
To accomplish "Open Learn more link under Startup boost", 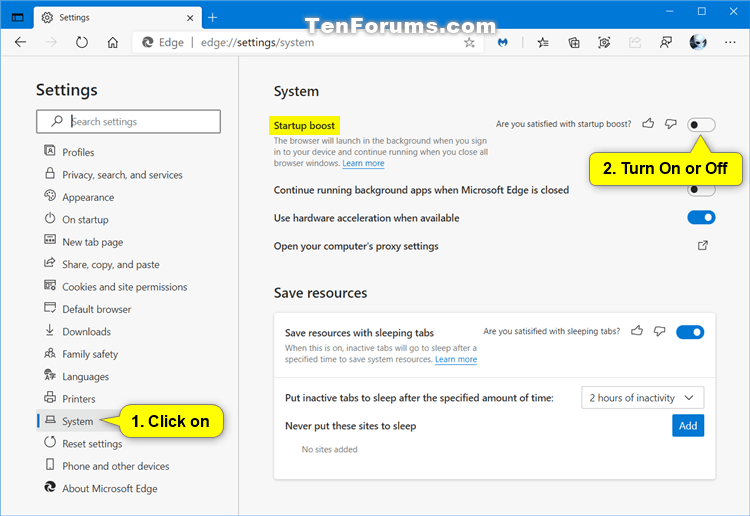I will point(363,163).
